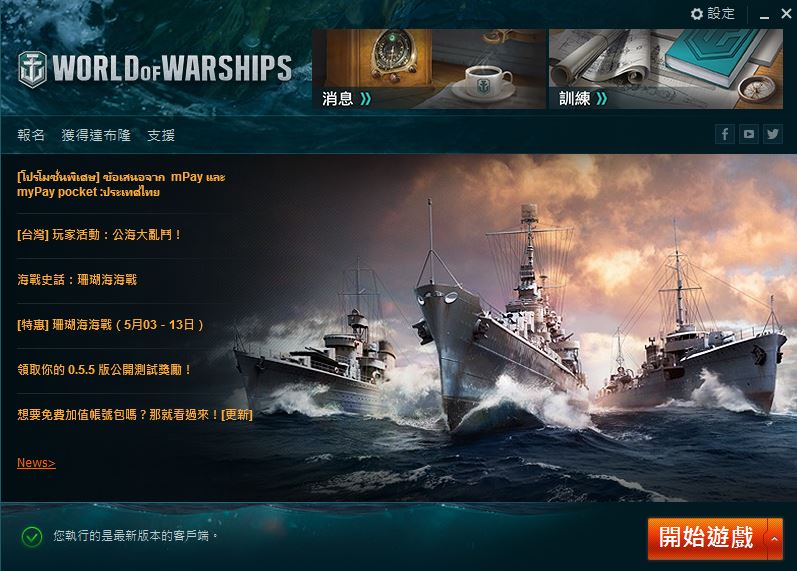The height and width of the screenshot is (571, 797).
Task: Click the settings gear icon
Action: (696, 14)
